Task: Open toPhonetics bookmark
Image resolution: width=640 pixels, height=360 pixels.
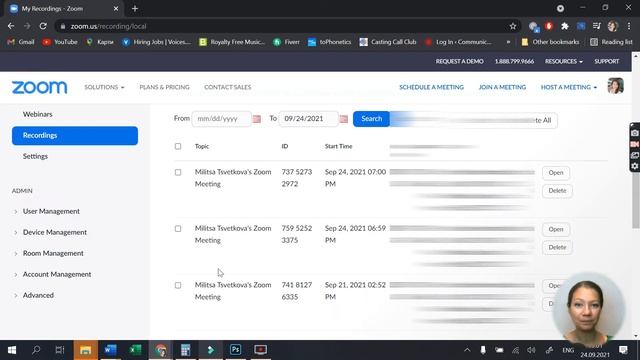Action: click(329, 42)
